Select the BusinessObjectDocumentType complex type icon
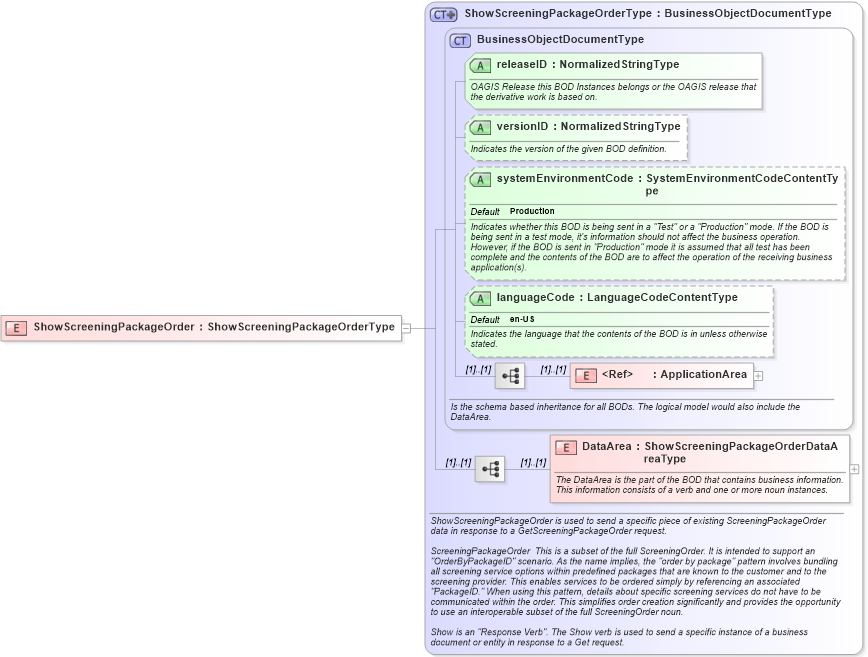This screenshot has height=657, width=868. [x=459, y=39]
